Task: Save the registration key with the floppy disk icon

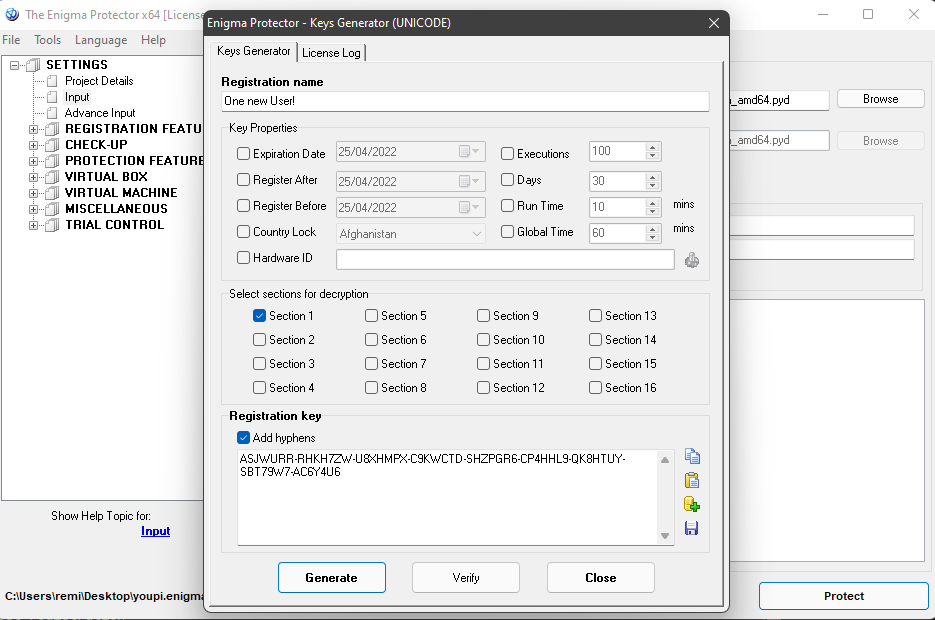Action: point(692,529)
